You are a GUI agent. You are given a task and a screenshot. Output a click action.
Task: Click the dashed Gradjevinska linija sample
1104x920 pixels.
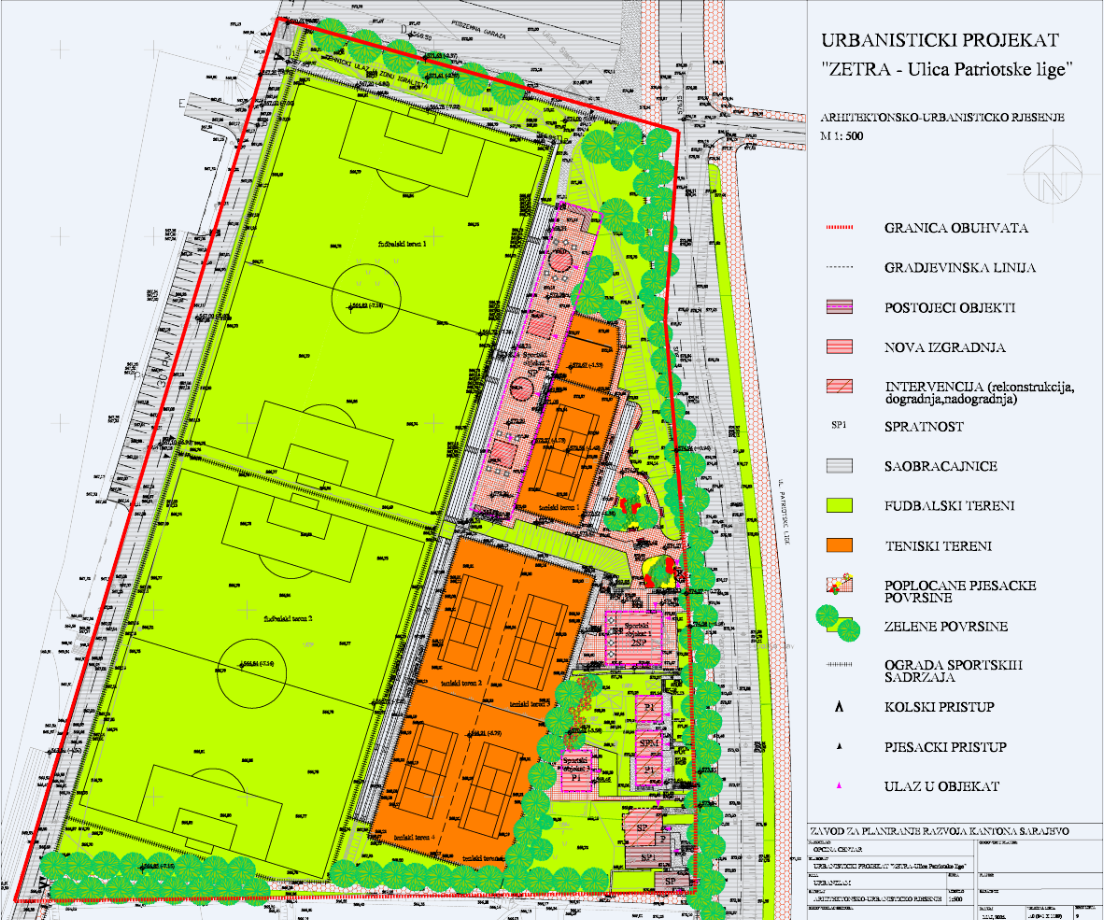pyautogui.click(x=838, y=268)
